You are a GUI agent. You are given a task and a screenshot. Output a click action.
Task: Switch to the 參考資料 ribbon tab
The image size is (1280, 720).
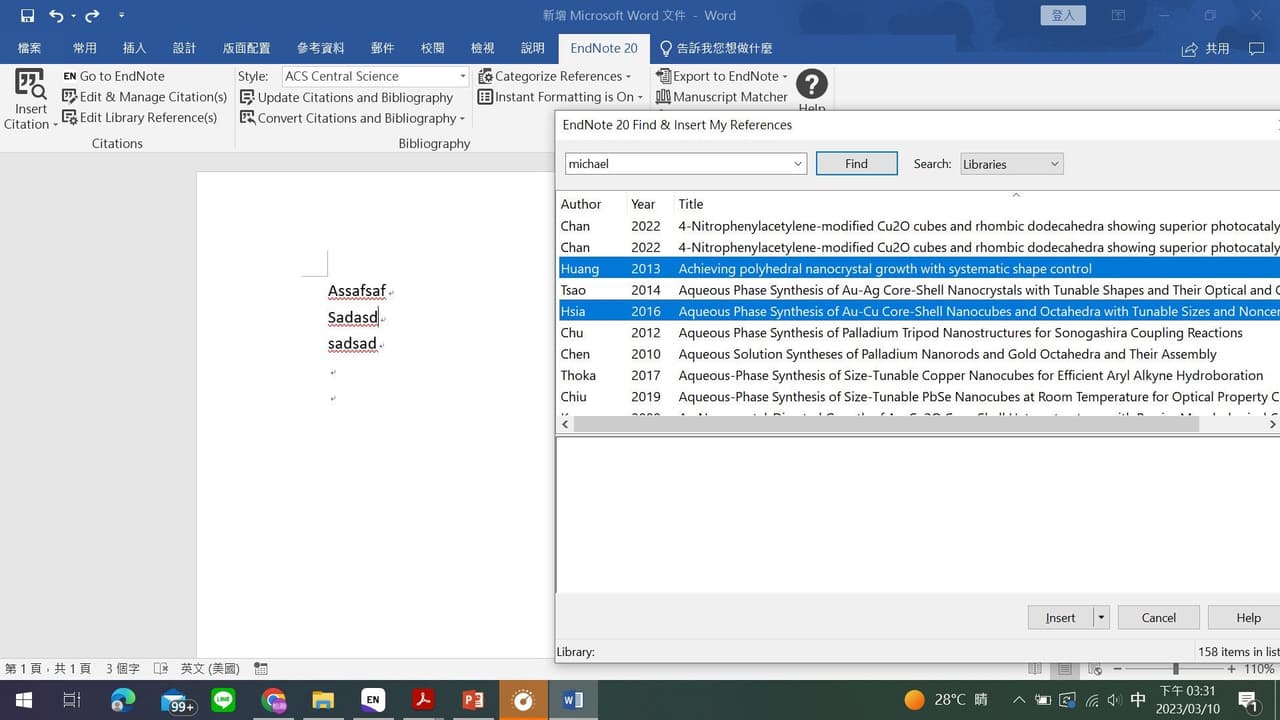(320, 48)
